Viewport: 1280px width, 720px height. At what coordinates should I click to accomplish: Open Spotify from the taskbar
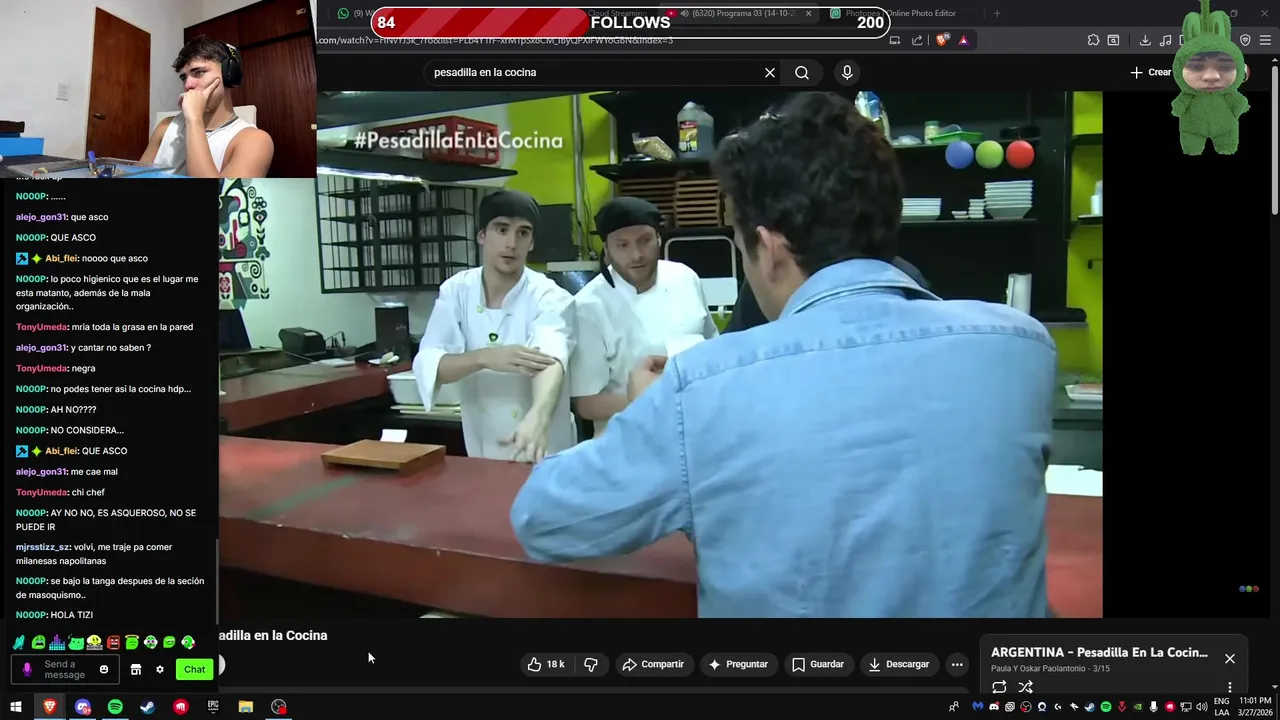click(115, 707)
